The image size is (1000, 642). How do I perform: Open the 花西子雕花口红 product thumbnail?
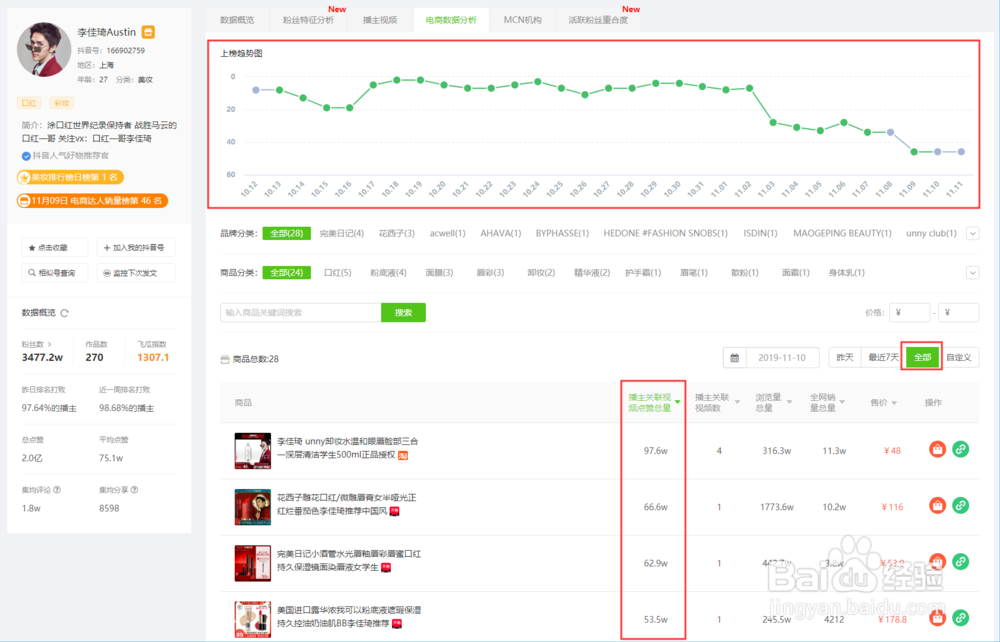253,507
